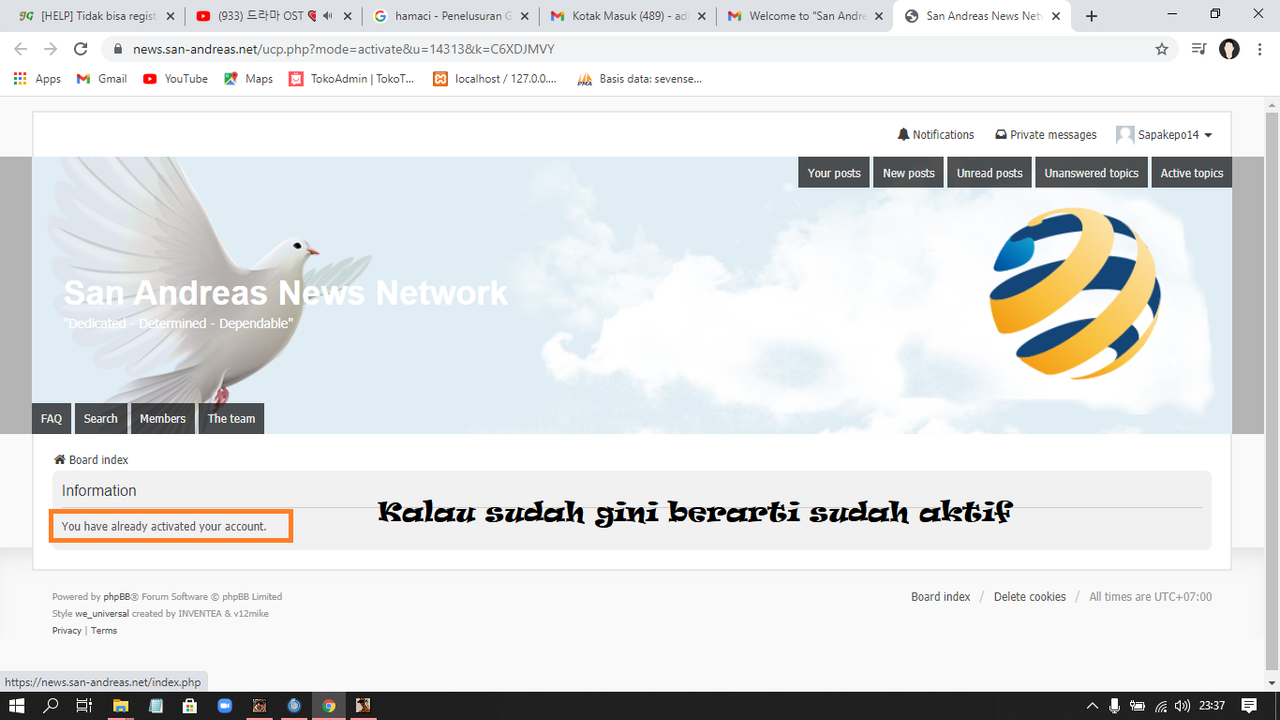Open the forum Search button
Image resolution: width=1280 pixels, height=720 pixels.
[x=100, y=419]
